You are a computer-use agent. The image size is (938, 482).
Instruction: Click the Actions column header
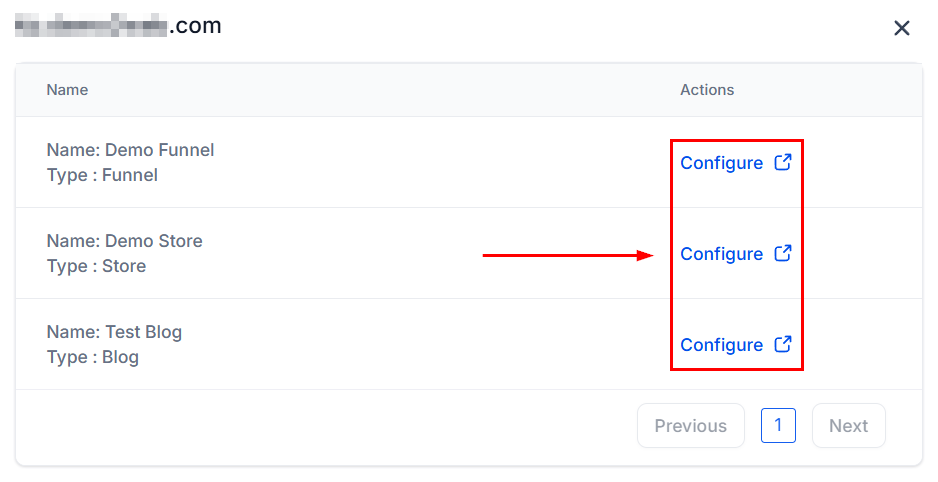point(707,90)
